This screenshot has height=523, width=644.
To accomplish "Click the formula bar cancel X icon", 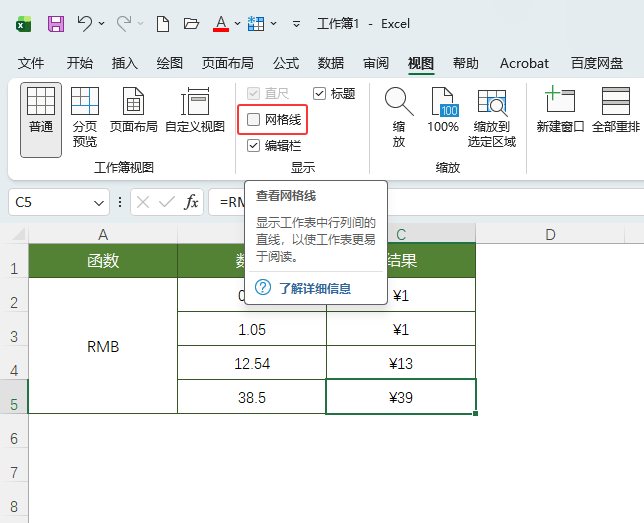I will (x=143, y=202).
